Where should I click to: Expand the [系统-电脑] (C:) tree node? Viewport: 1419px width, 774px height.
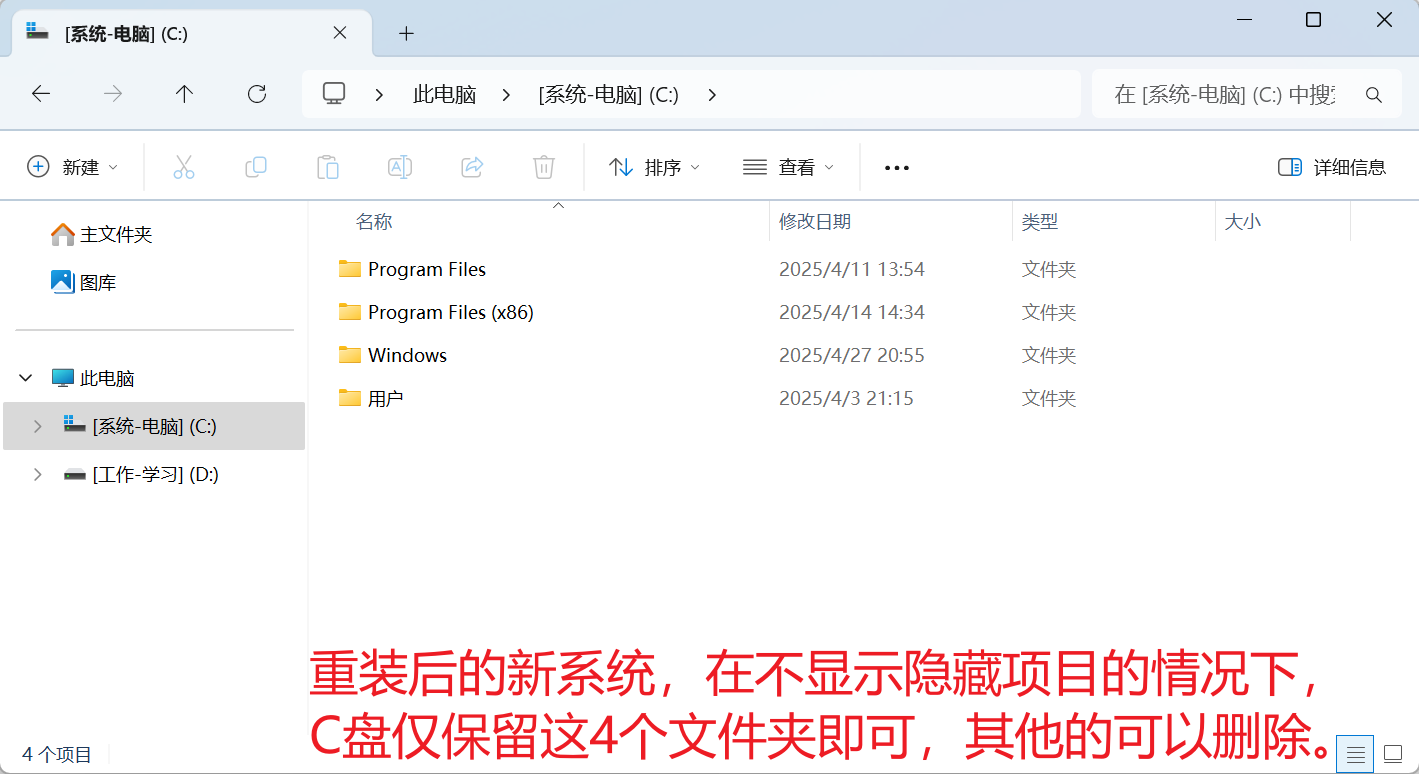pyautogui.click(x=37, y=426)
